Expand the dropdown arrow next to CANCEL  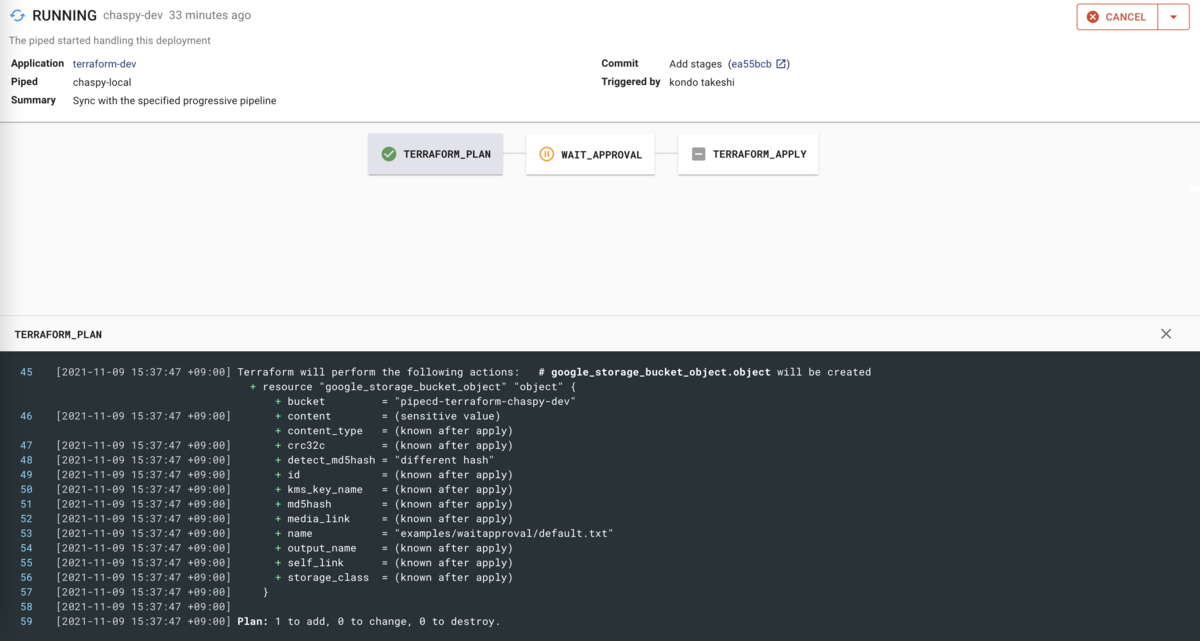(1172, 17)
